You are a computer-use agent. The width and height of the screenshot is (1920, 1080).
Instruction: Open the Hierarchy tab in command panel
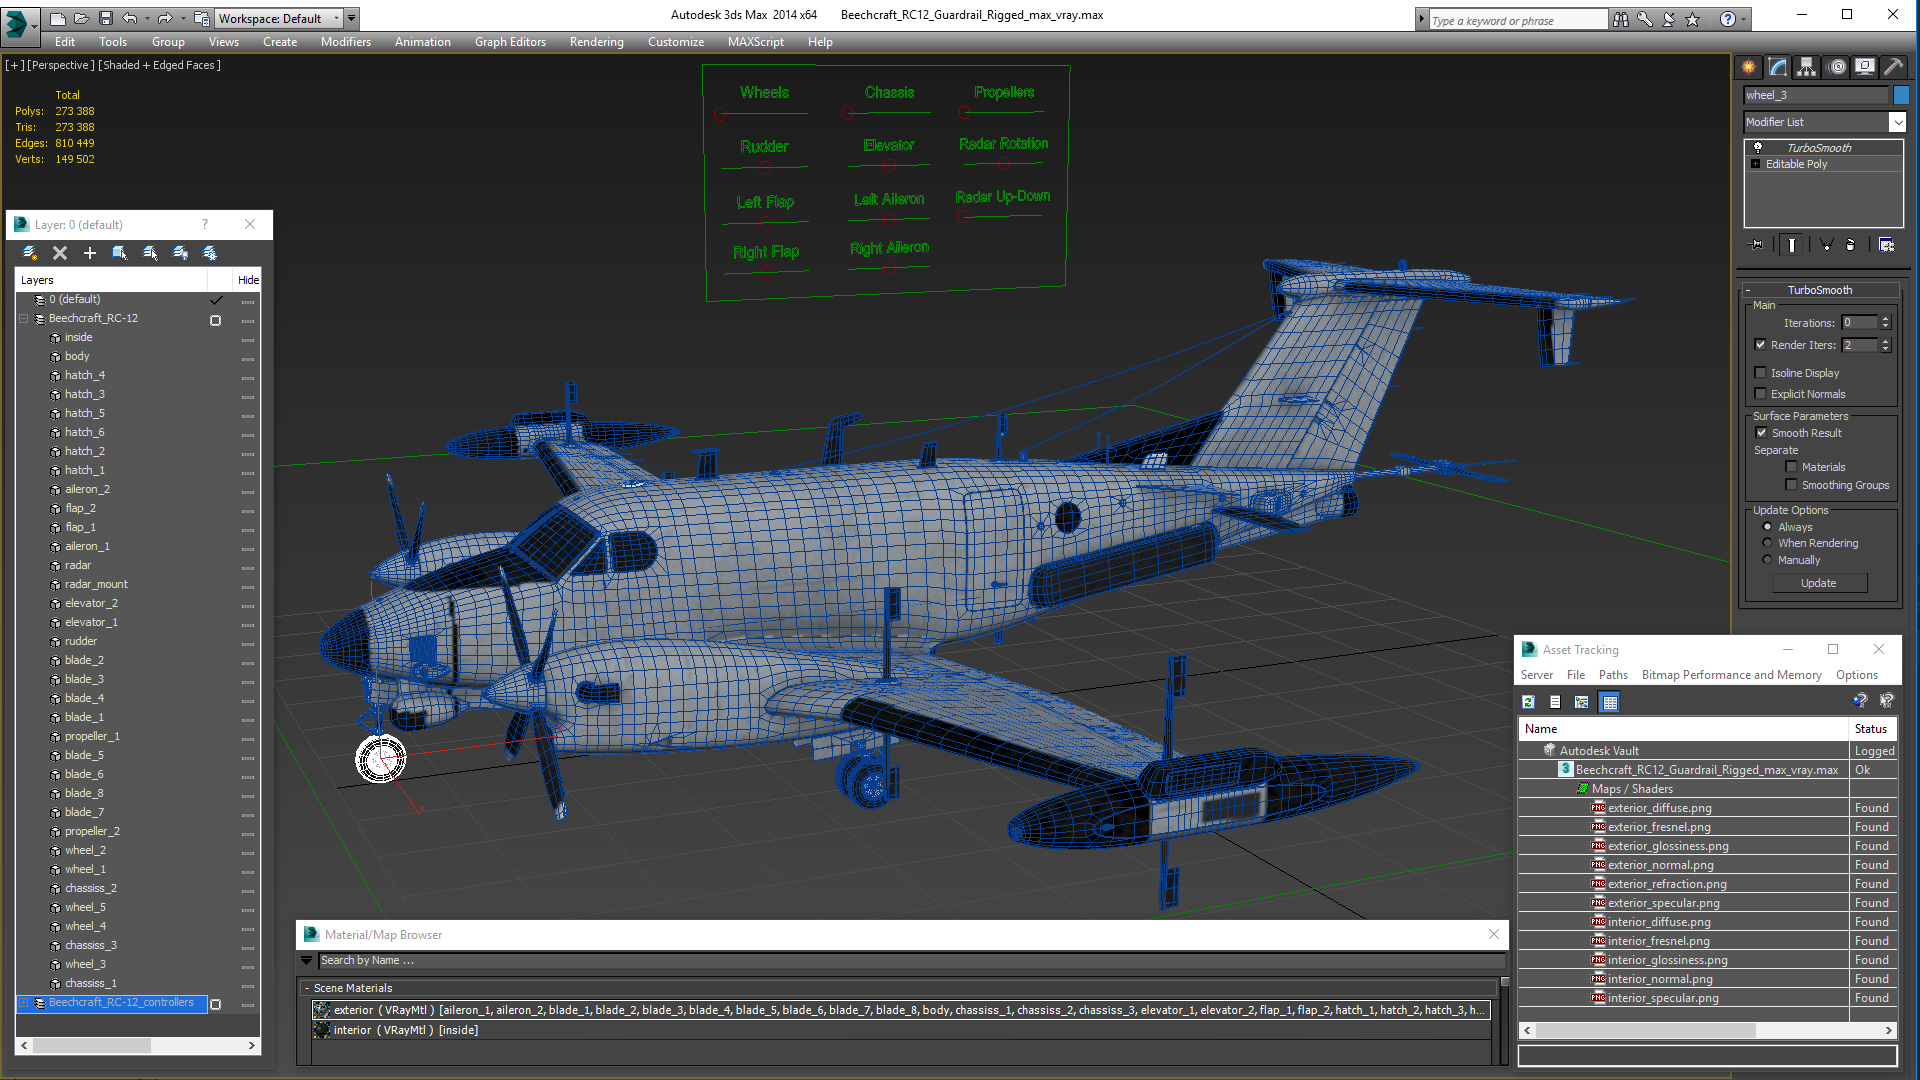pos(1806,67)
